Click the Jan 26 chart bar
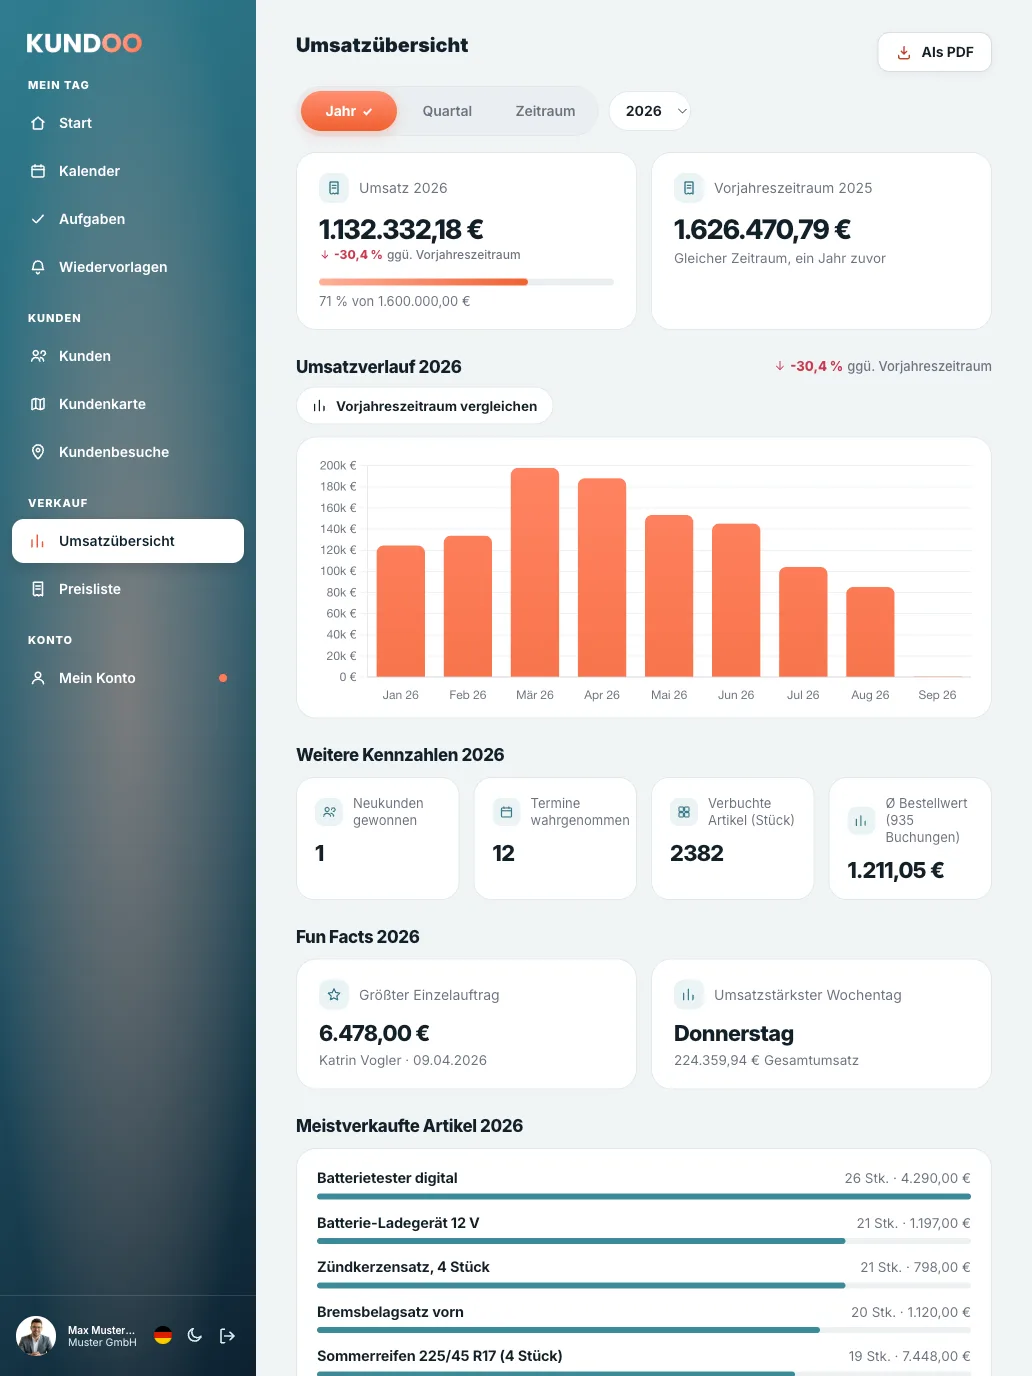Image resolution: width=1032 pixels, height=1376 pixels. pyautogui.click(x=401, y=611)
